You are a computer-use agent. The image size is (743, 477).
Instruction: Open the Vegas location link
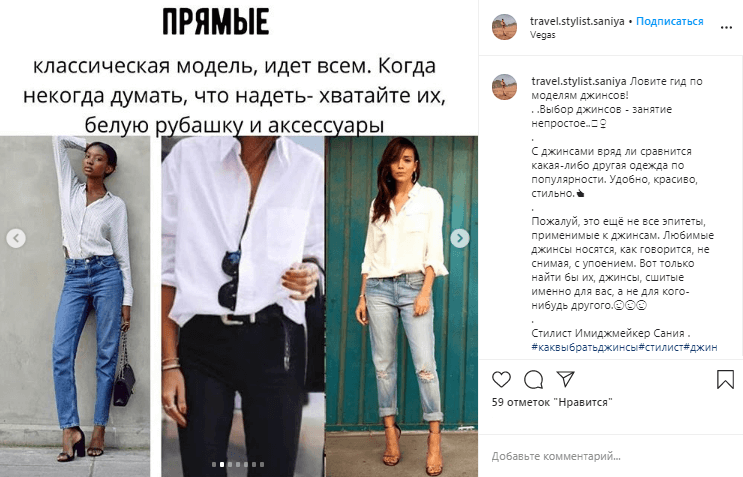click(x=542, y=35)
